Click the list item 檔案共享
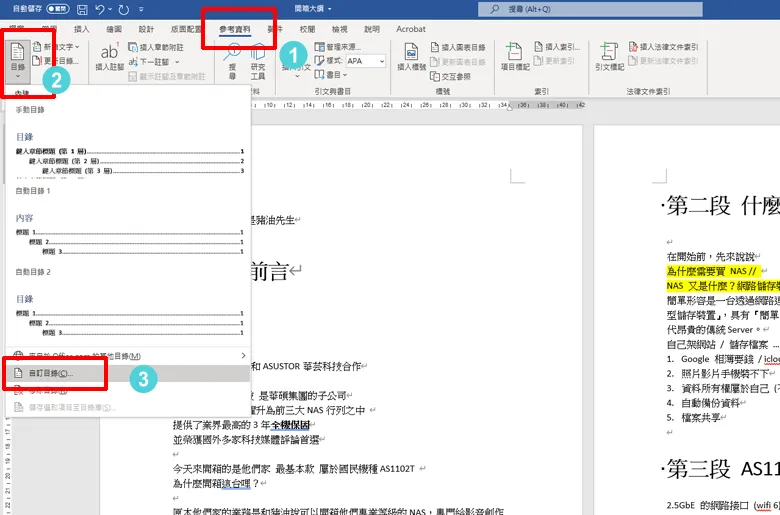The width and height of the screenshot is (780, 515). (701, 417)
